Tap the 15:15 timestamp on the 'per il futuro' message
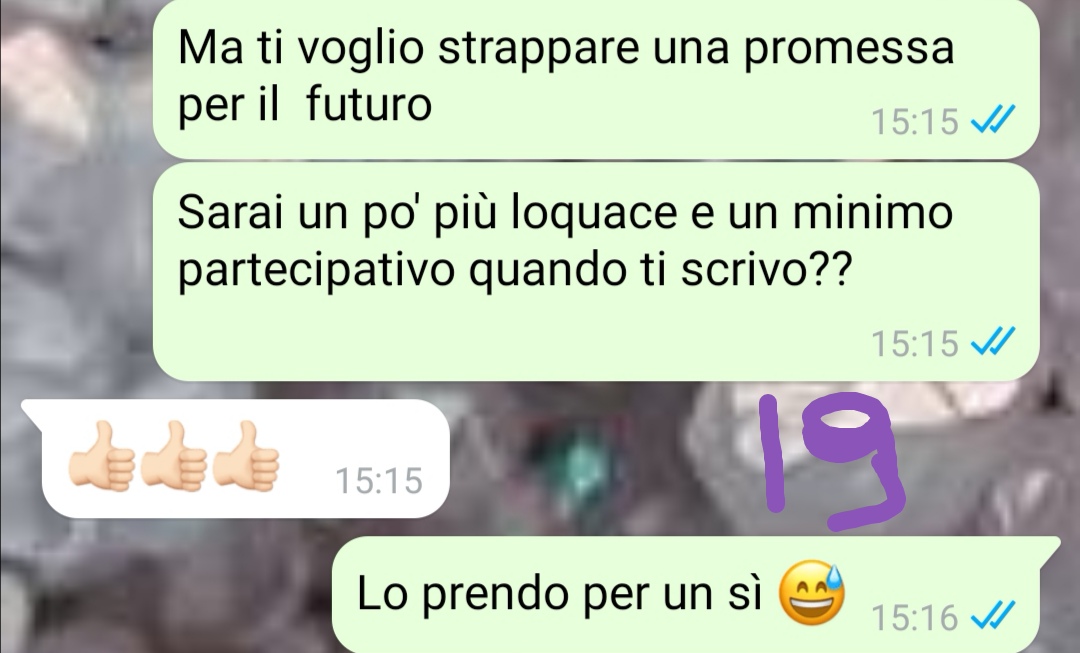The width and height of the screenshot is (1080, 653). point(915,122)
